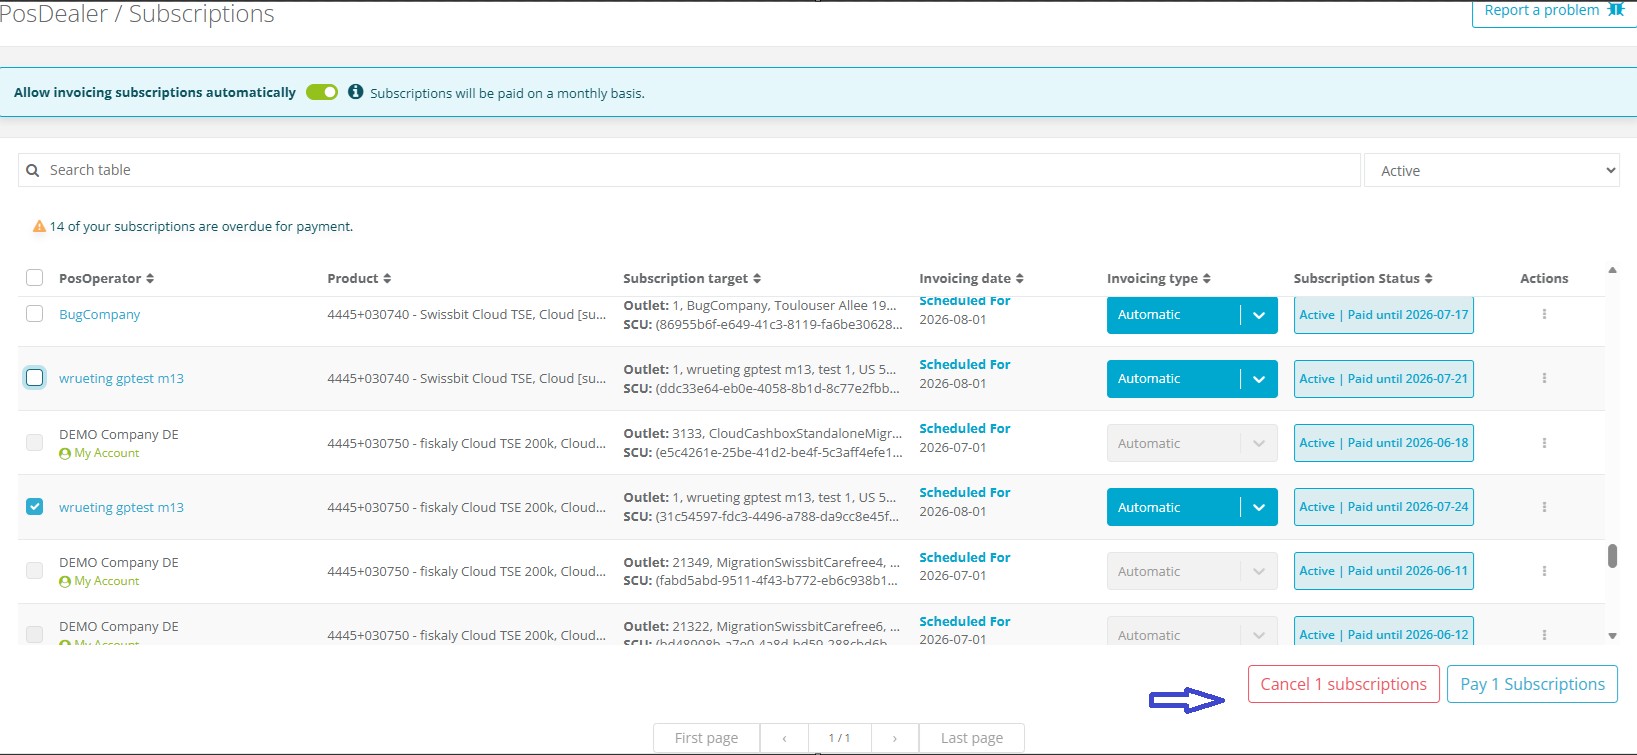Click the PosDealer / Subscriptions page heading
The height and width of the screenshot is (755, 1637).
(137, 14)
